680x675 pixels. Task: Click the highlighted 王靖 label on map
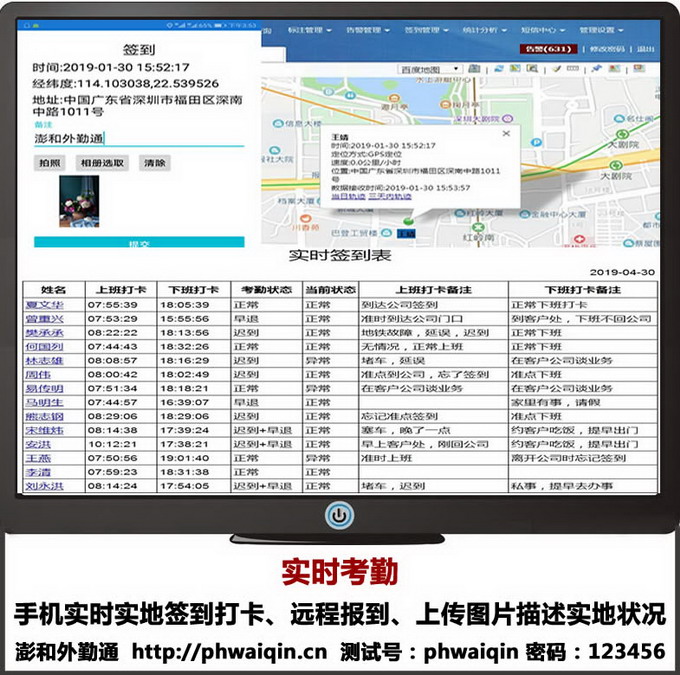(406, 233)
